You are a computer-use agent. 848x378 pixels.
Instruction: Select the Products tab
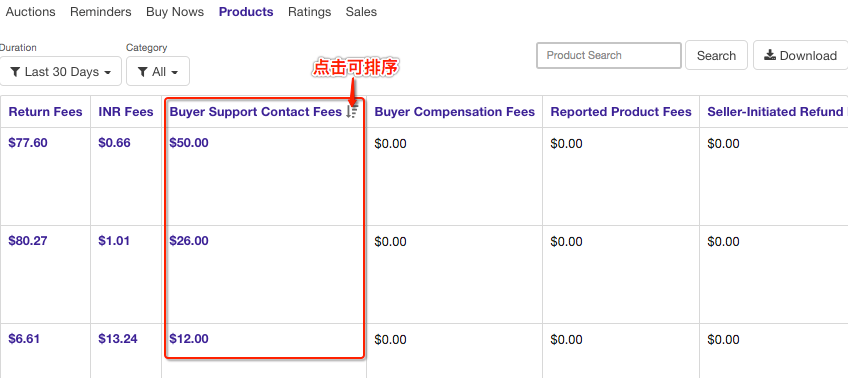(246, 12)
